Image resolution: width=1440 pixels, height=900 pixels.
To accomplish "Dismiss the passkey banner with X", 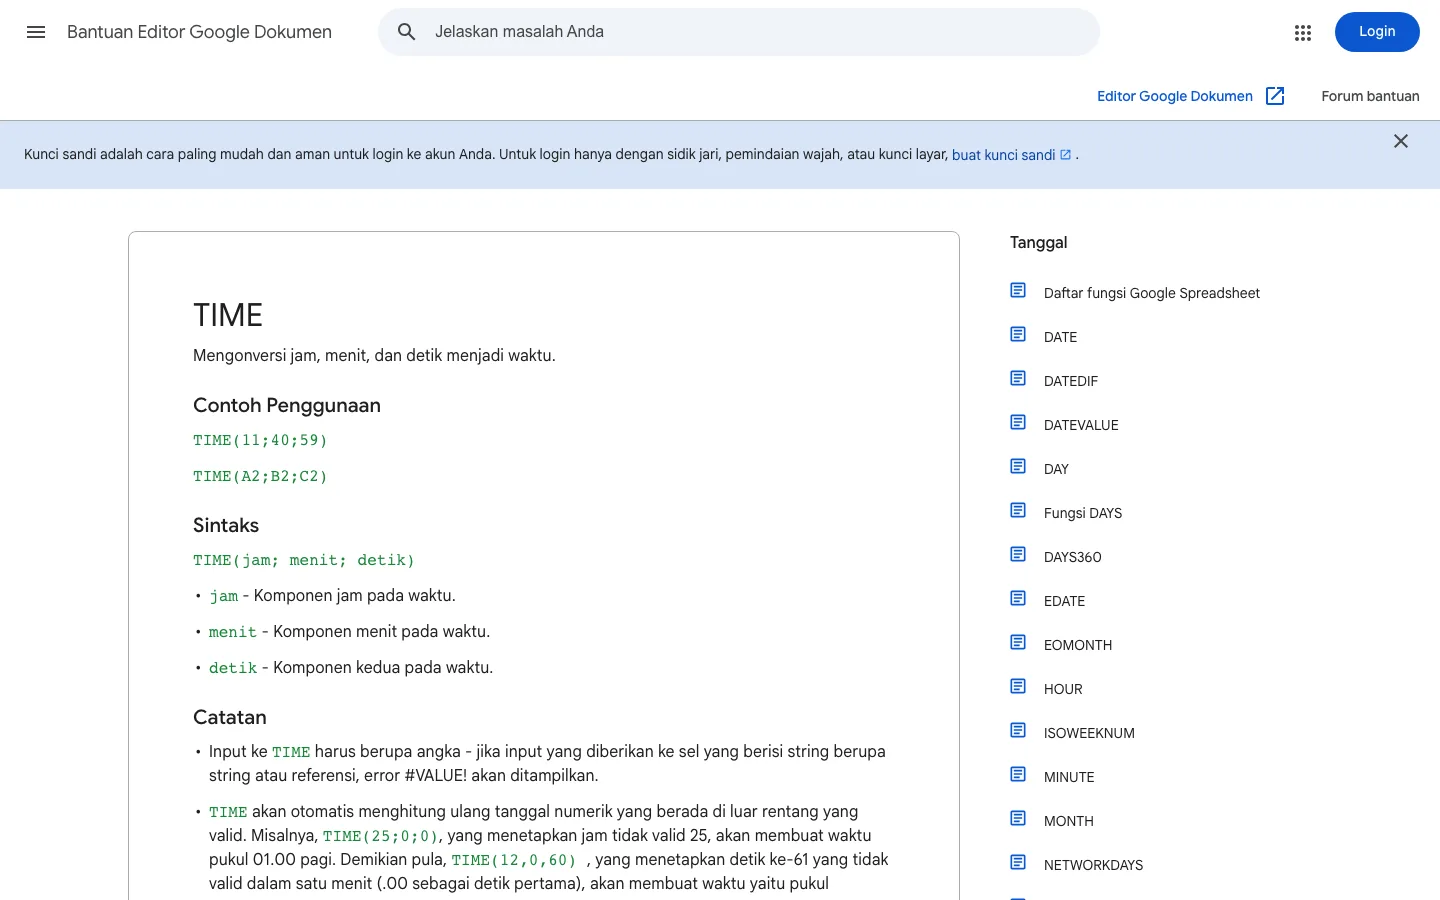I will click(1401, 141).
